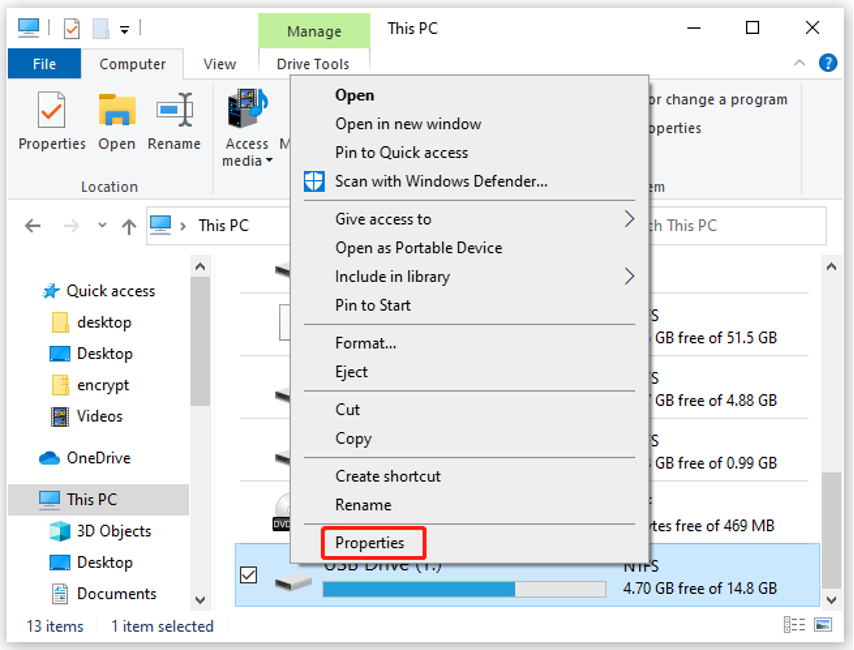The height and width of the screenshot is (650, 854).
Task: Open 3D Objects folder in sidebar
Action: click(113, 531)
